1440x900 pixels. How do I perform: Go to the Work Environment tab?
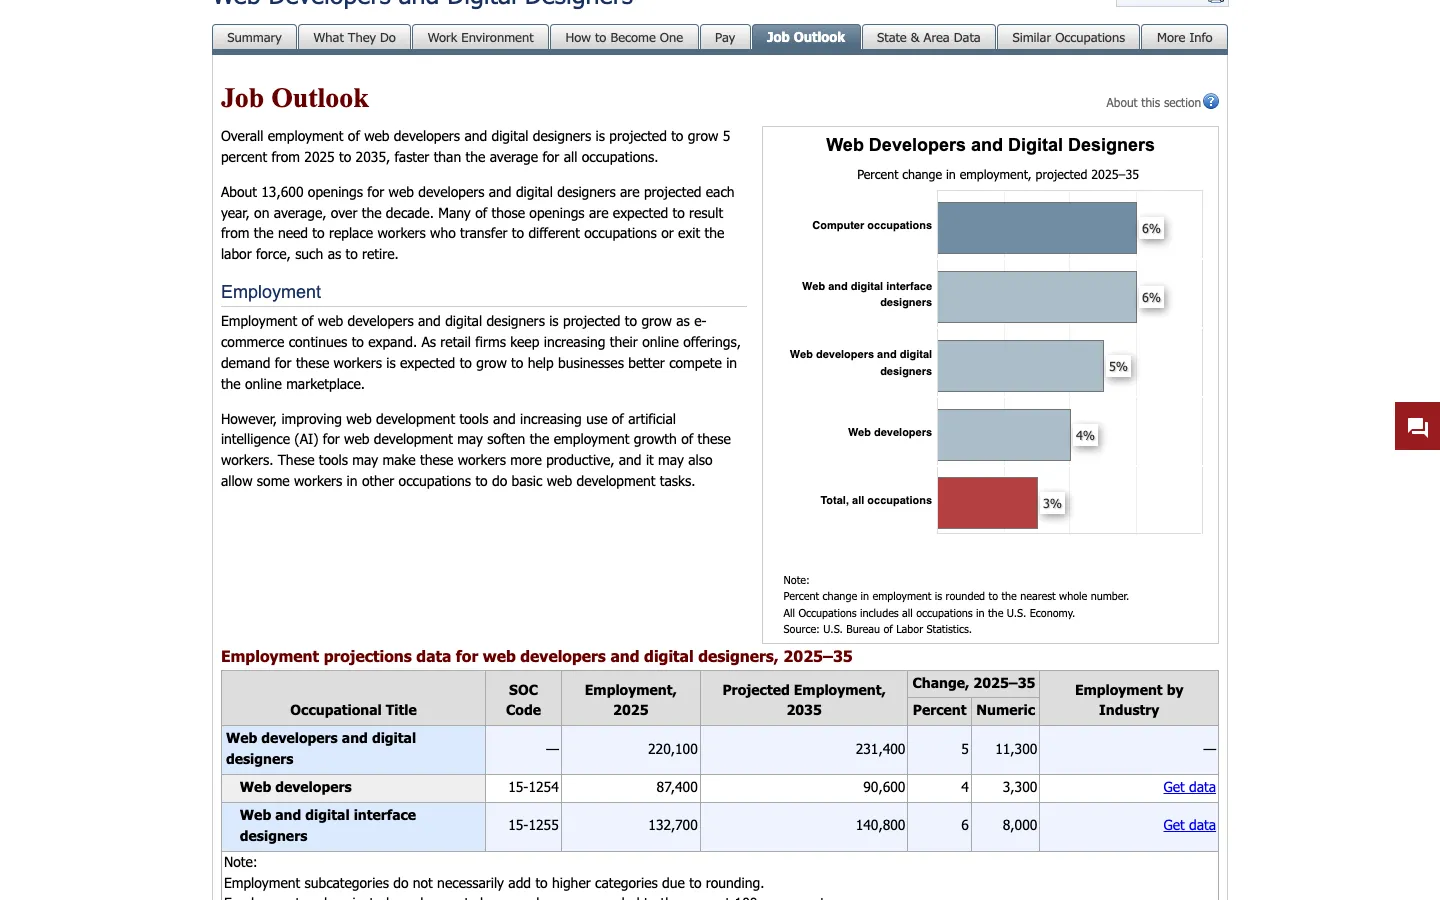pos(481,38)
